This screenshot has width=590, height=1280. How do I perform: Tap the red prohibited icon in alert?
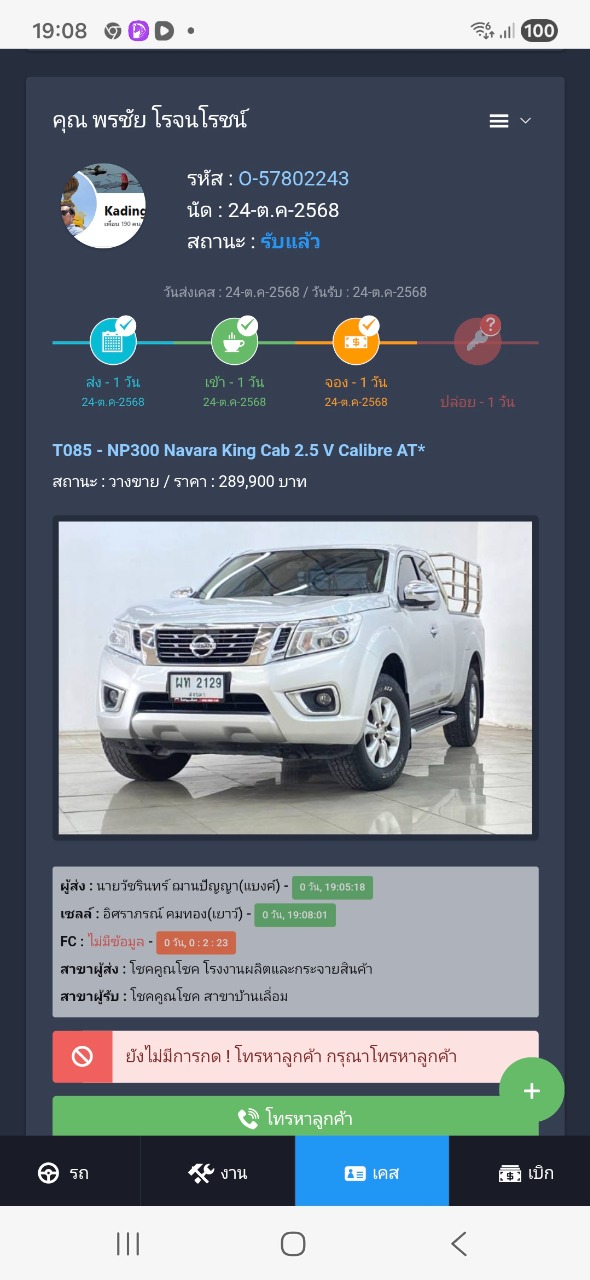coord(82,1057)
